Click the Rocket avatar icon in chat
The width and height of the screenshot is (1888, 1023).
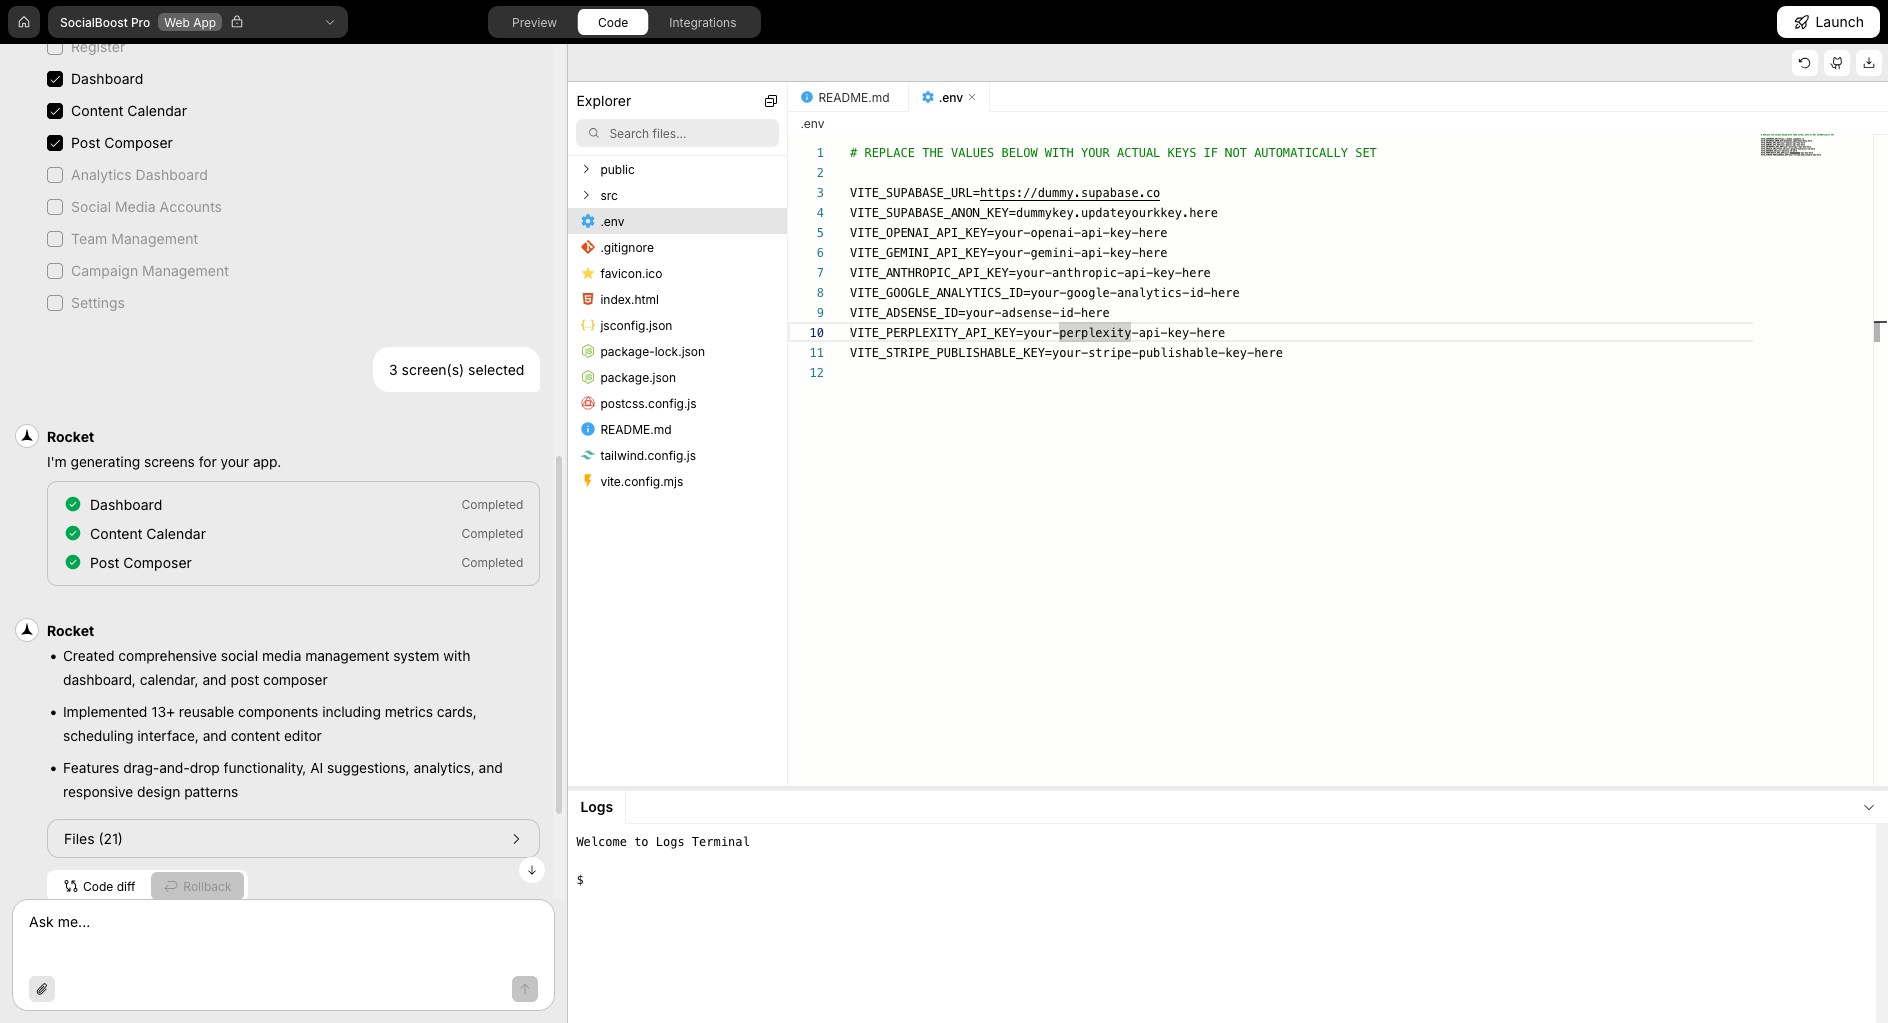[26, 436]
